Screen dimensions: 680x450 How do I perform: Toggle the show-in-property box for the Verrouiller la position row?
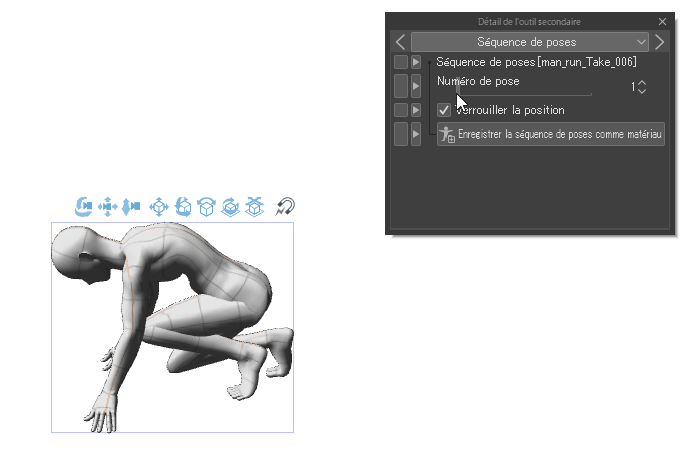tap(401, 110)
